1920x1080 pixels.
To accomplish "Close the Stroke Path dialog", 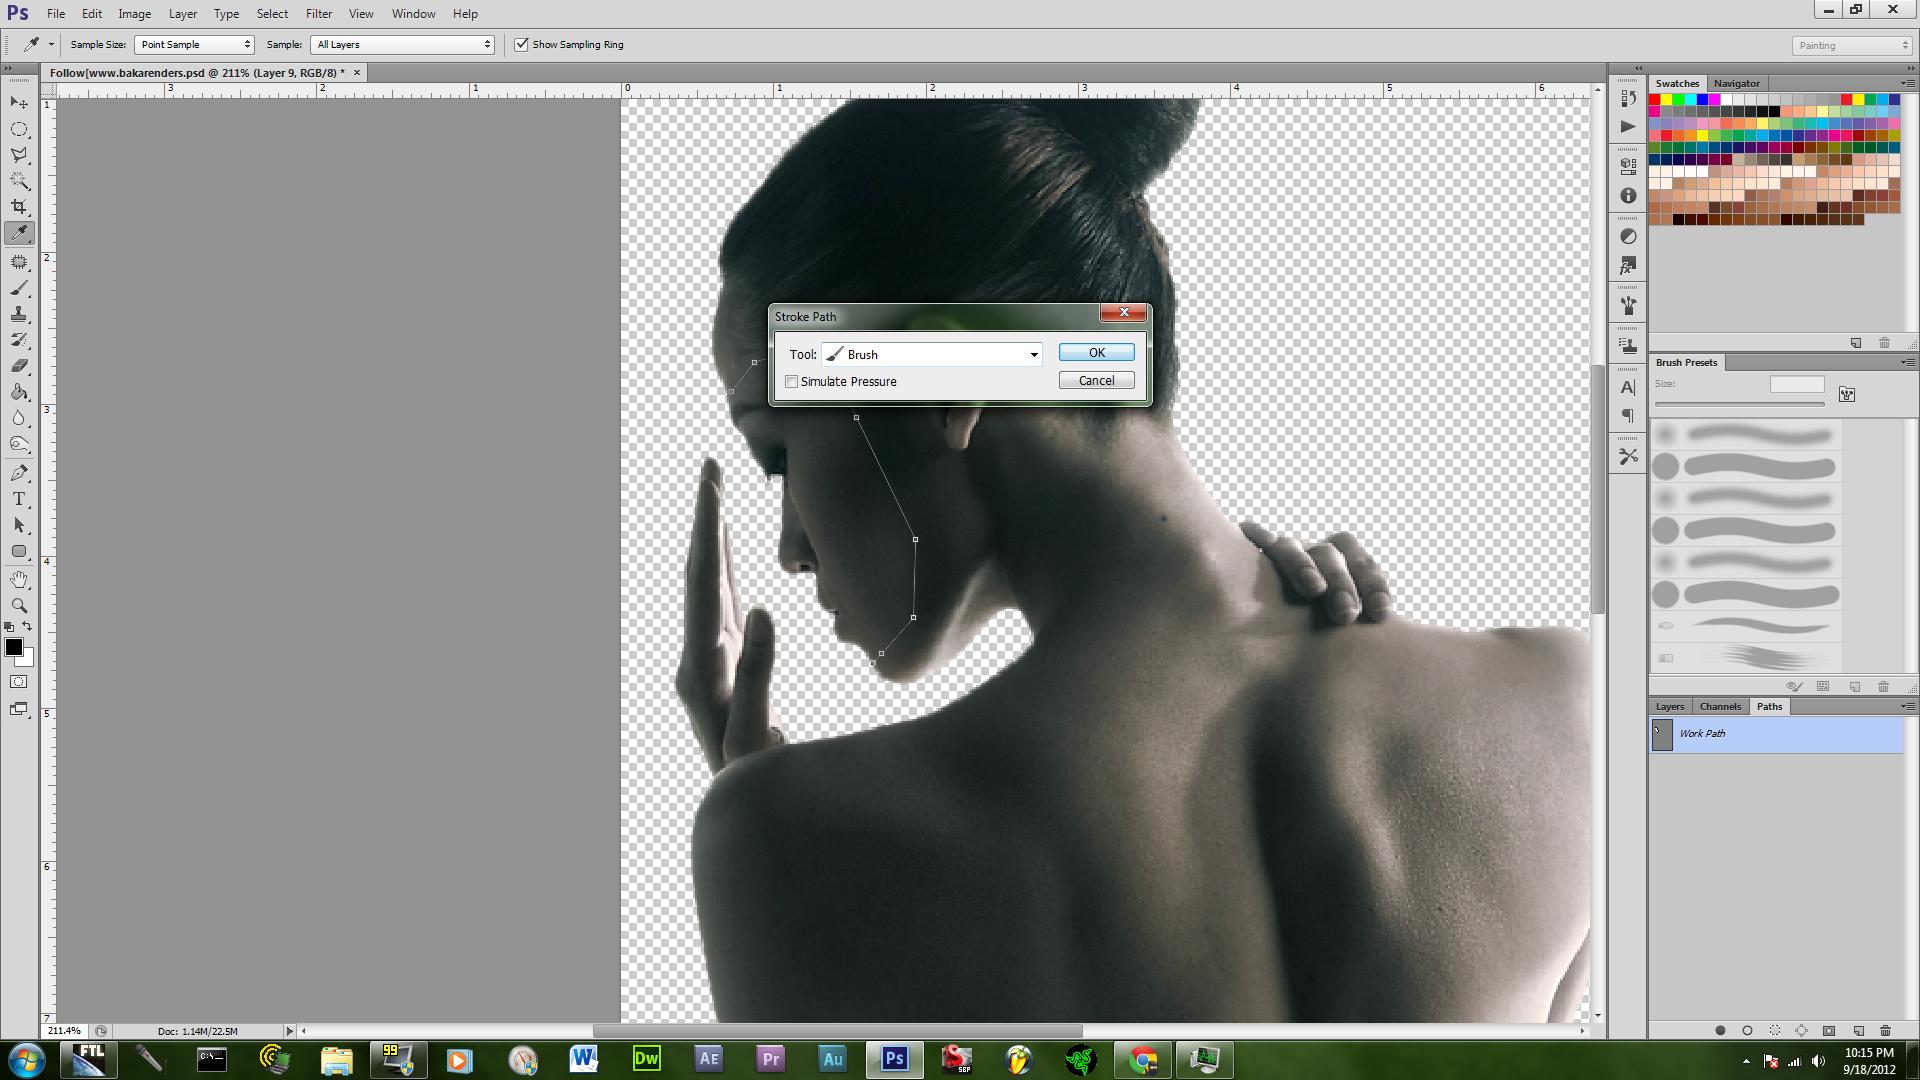I will click(1123, 313).
